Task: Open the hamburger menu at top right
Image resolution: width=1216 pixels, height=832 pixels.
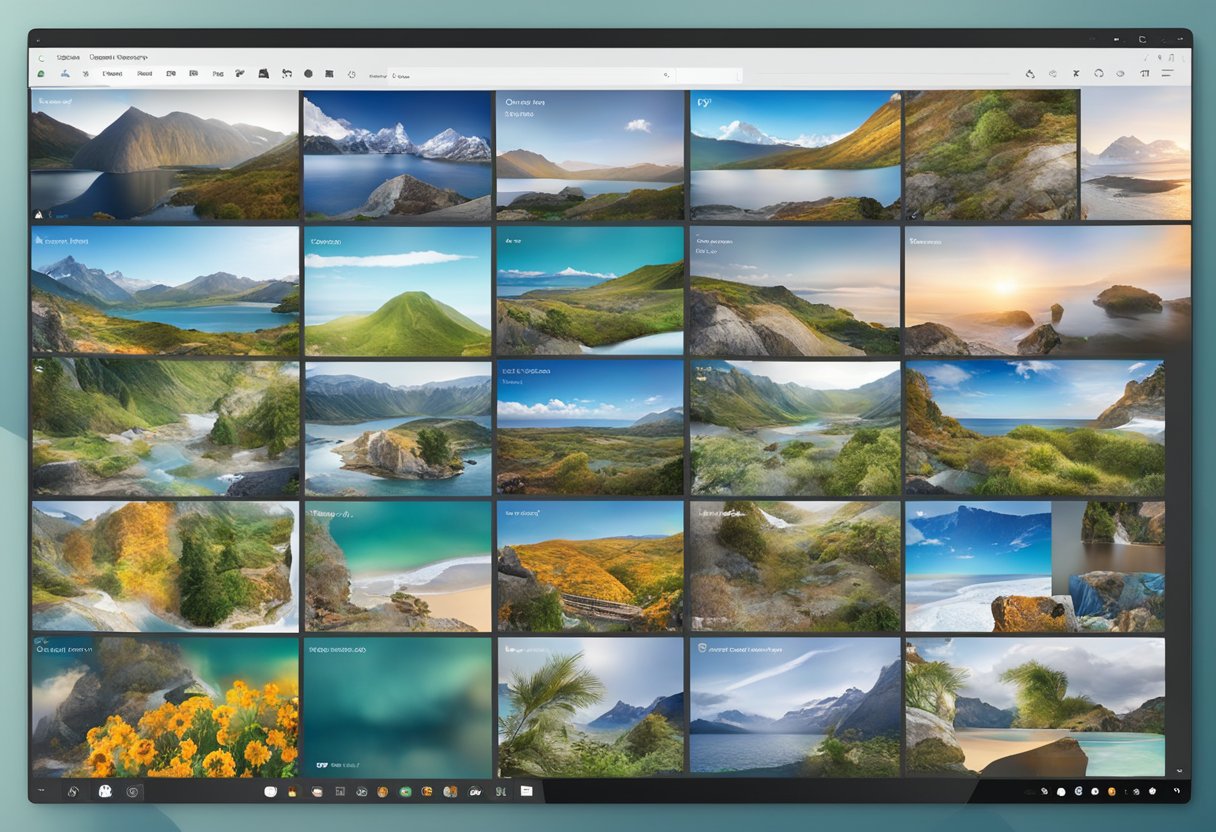Action: (x=1170, y=73)
